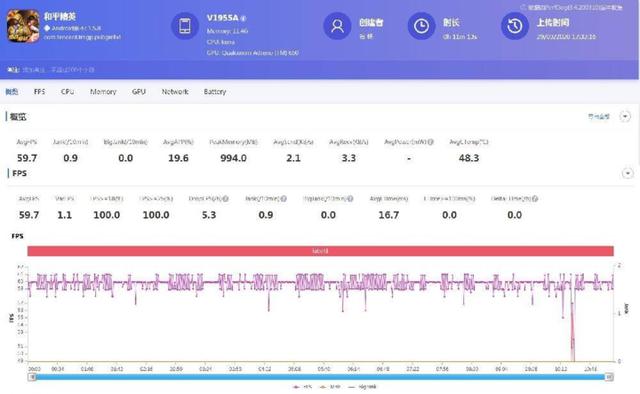640x394 pixels.
Task: Click the PeakMemory value 994.0
Action: (233, 158)
